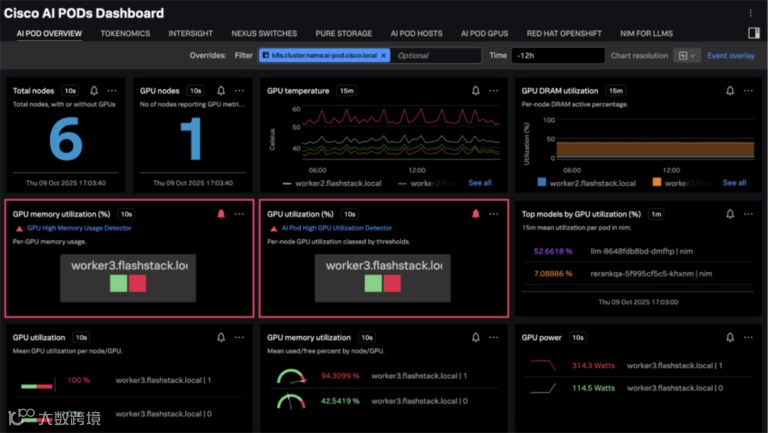Go to the AI POD GPUS tab

(484, 33)
